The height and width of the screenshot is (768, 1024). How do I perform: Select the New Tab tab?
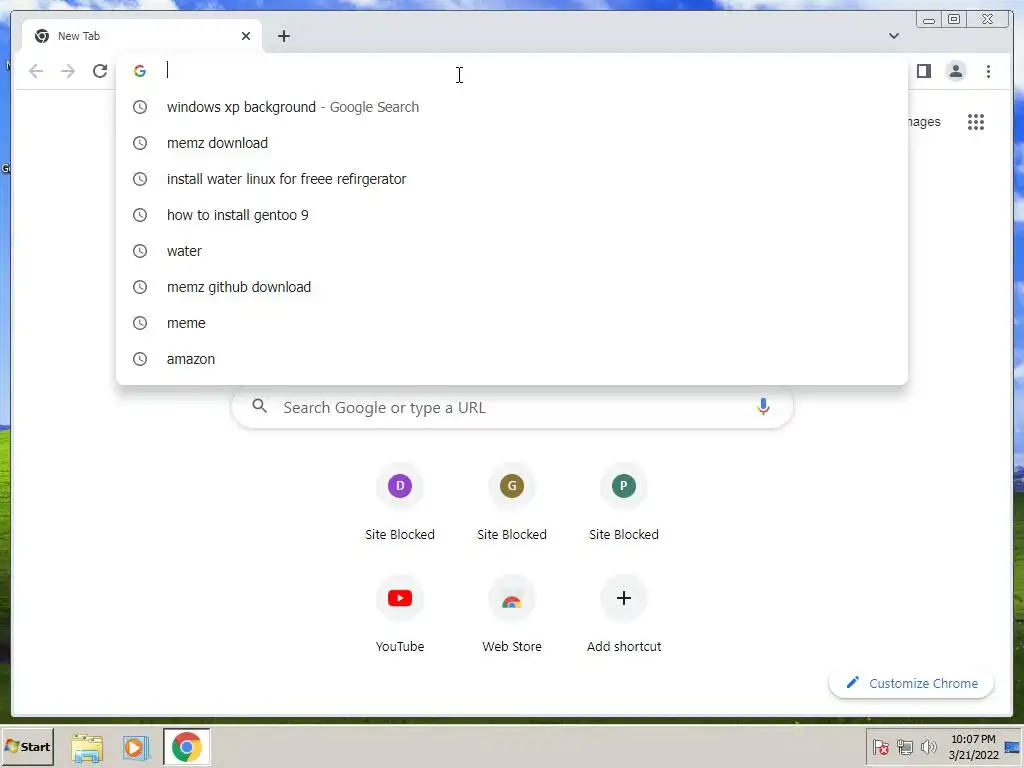(x=142, y=36)
